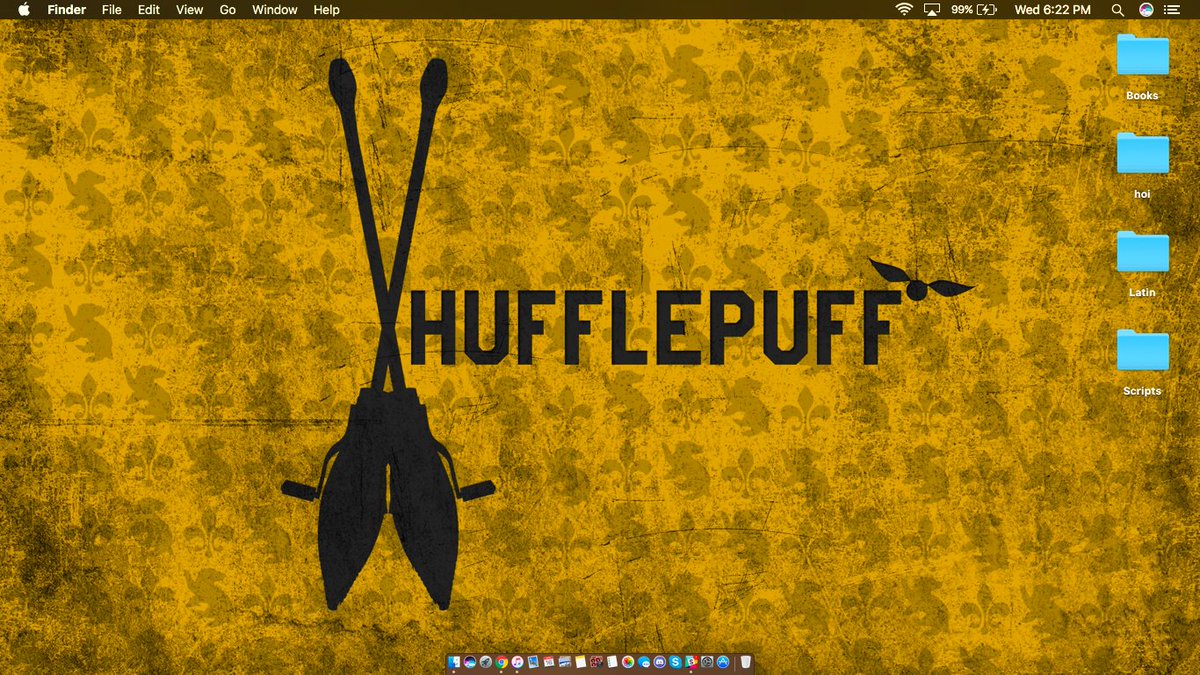Viewport: 1200px width, 675px height.
Task: Open the File menu
Action: click(111, 10)
